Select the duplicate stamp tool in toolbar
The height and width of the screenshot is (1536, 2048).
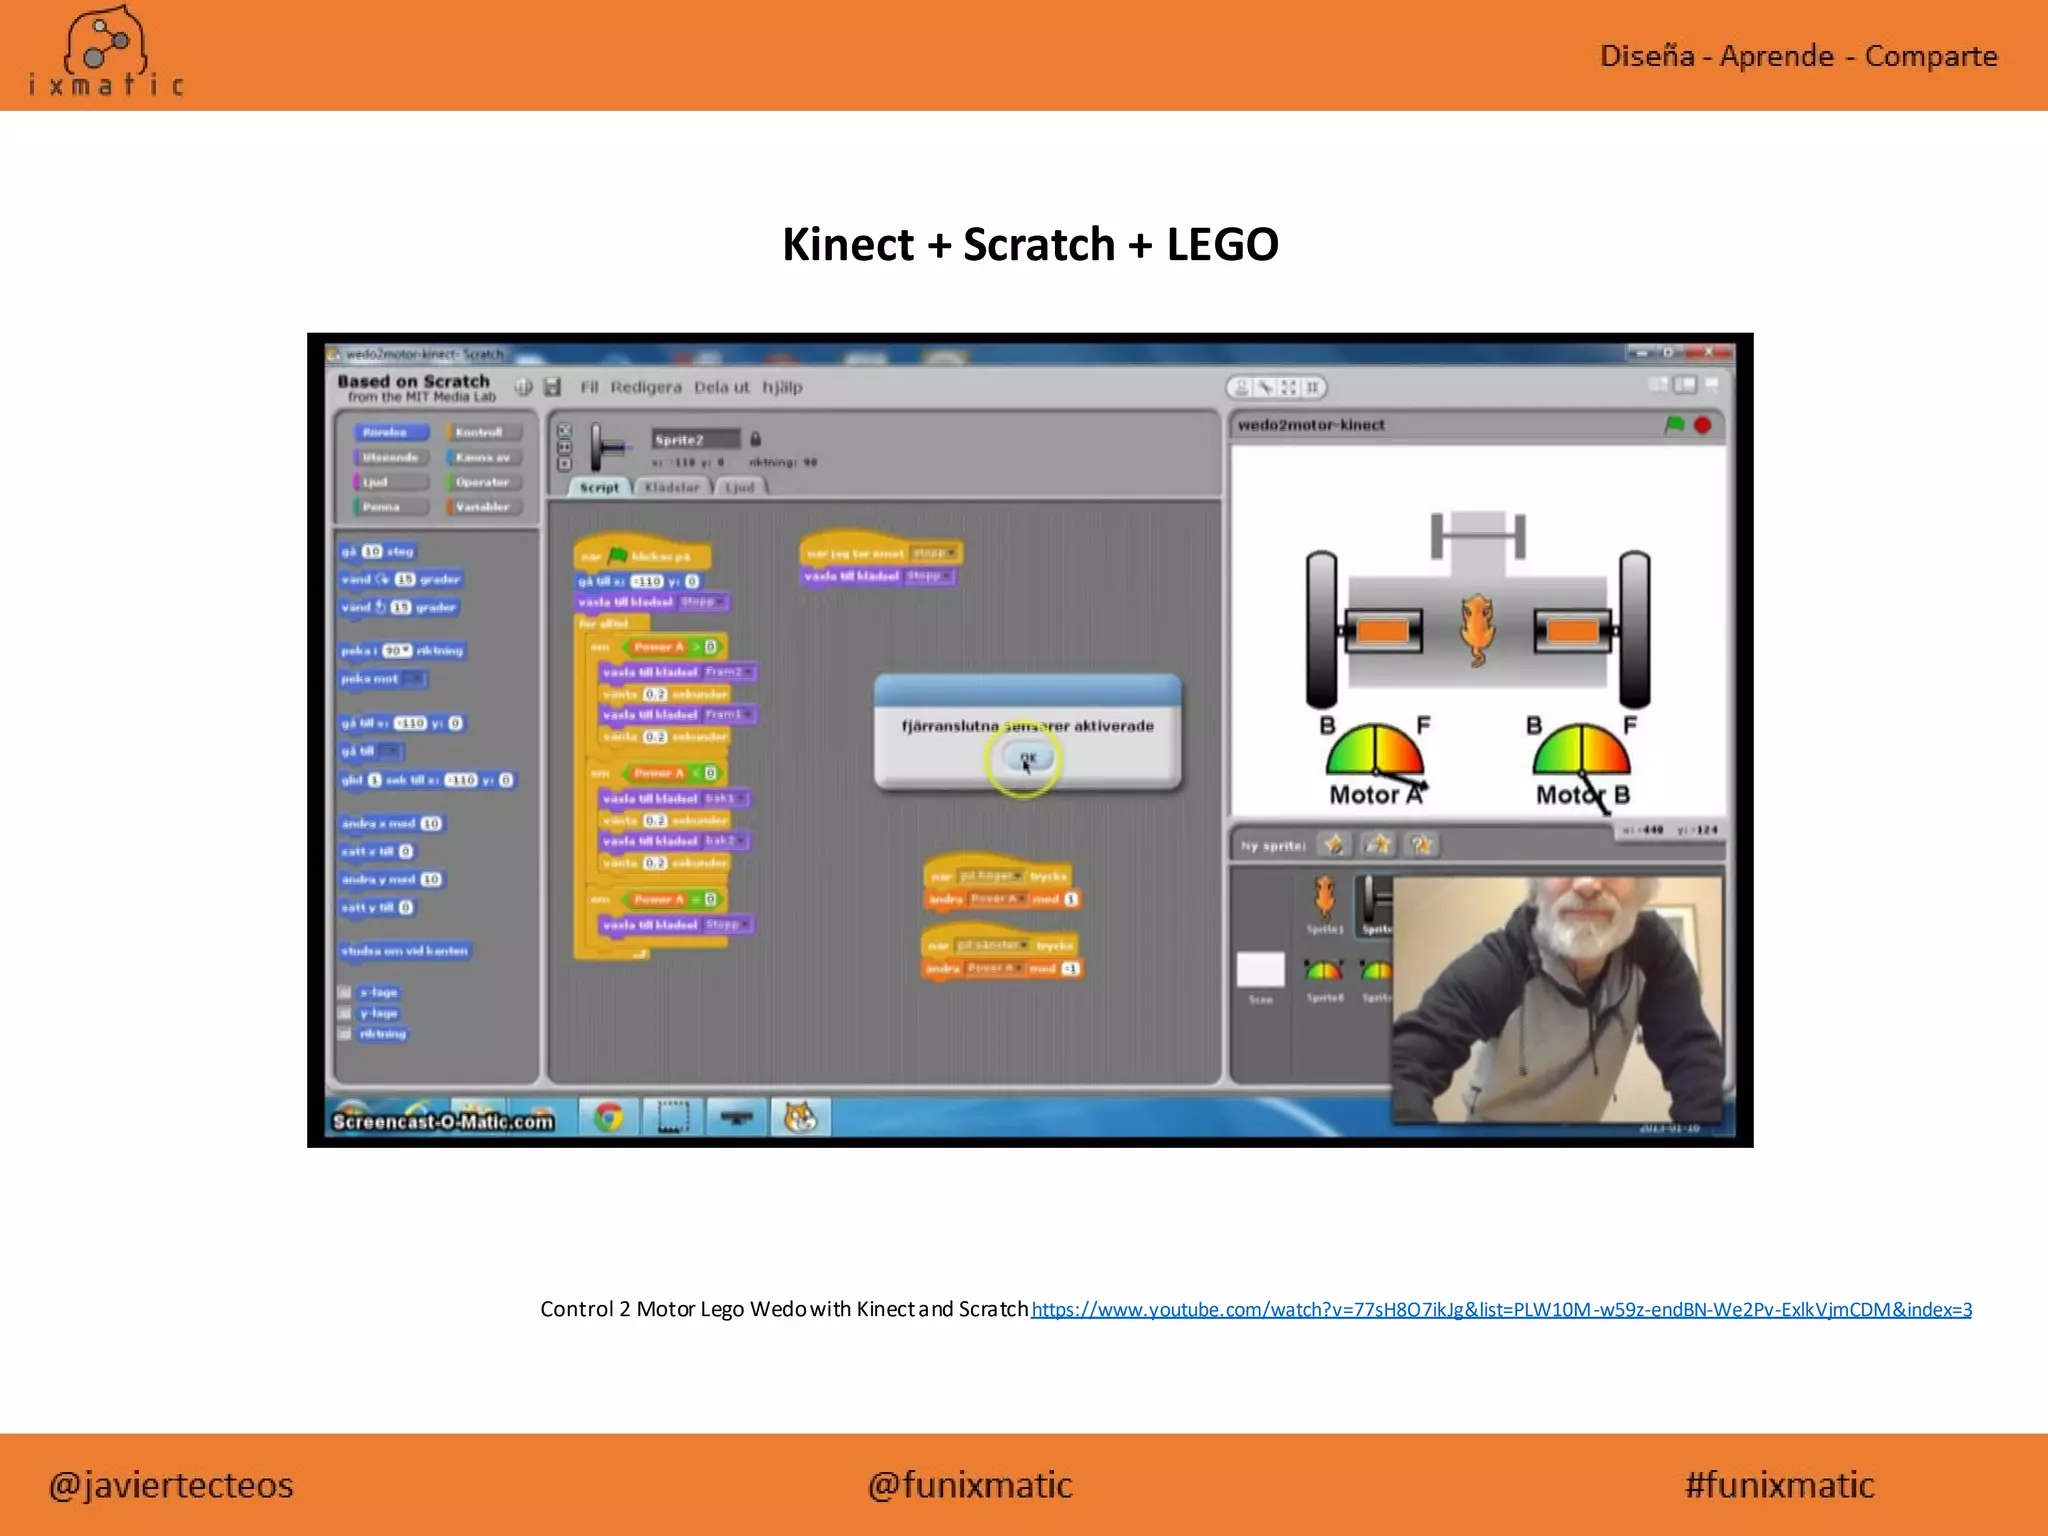tap(1241, 387)
